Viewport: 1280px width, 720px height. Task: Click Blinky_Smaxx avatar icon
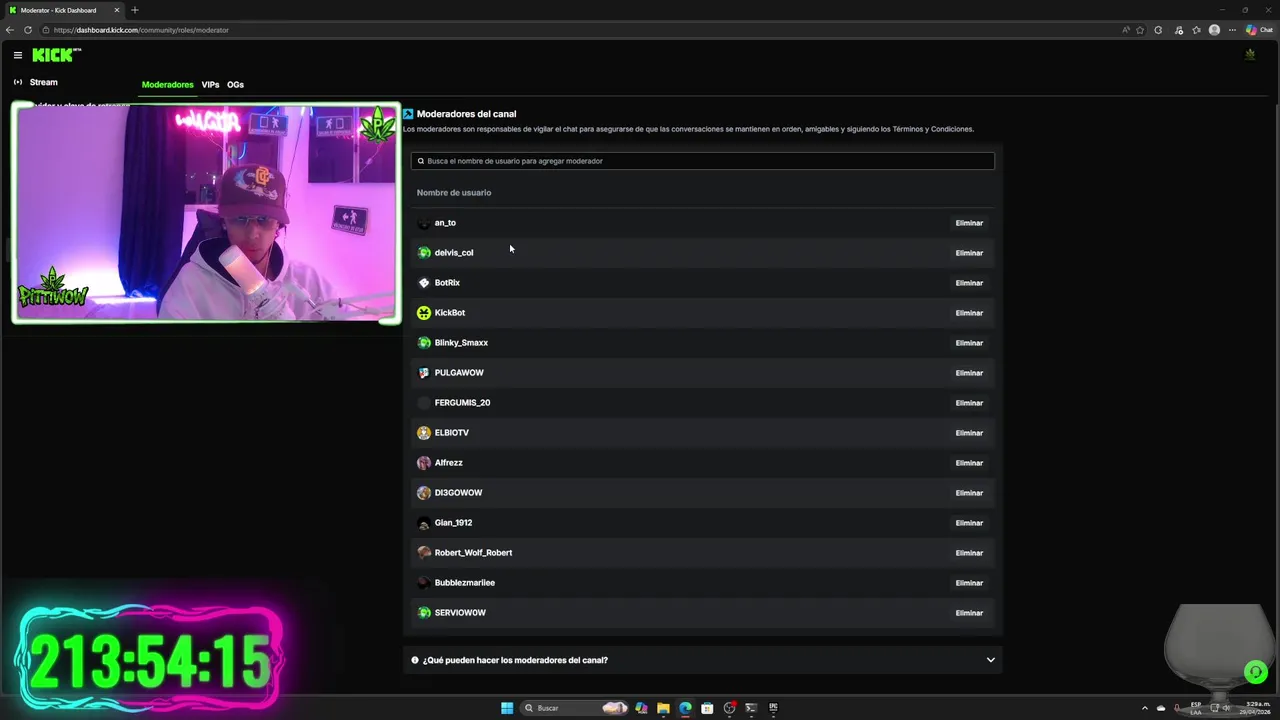click(x=424, y=343)
